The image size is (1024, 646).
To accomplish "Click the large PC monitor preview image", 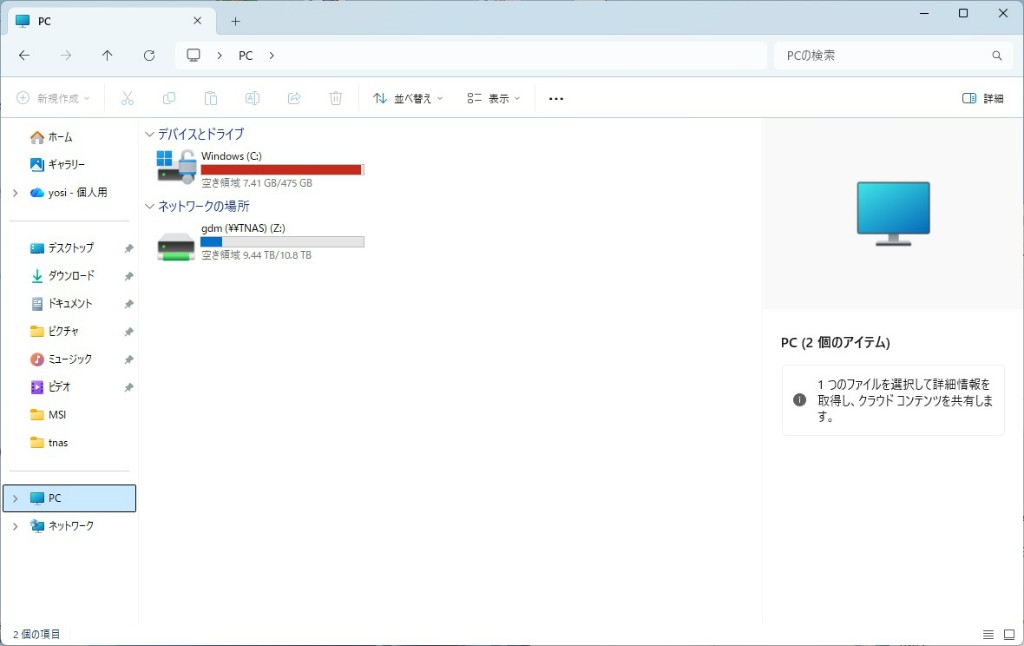I will coord(893,213).
